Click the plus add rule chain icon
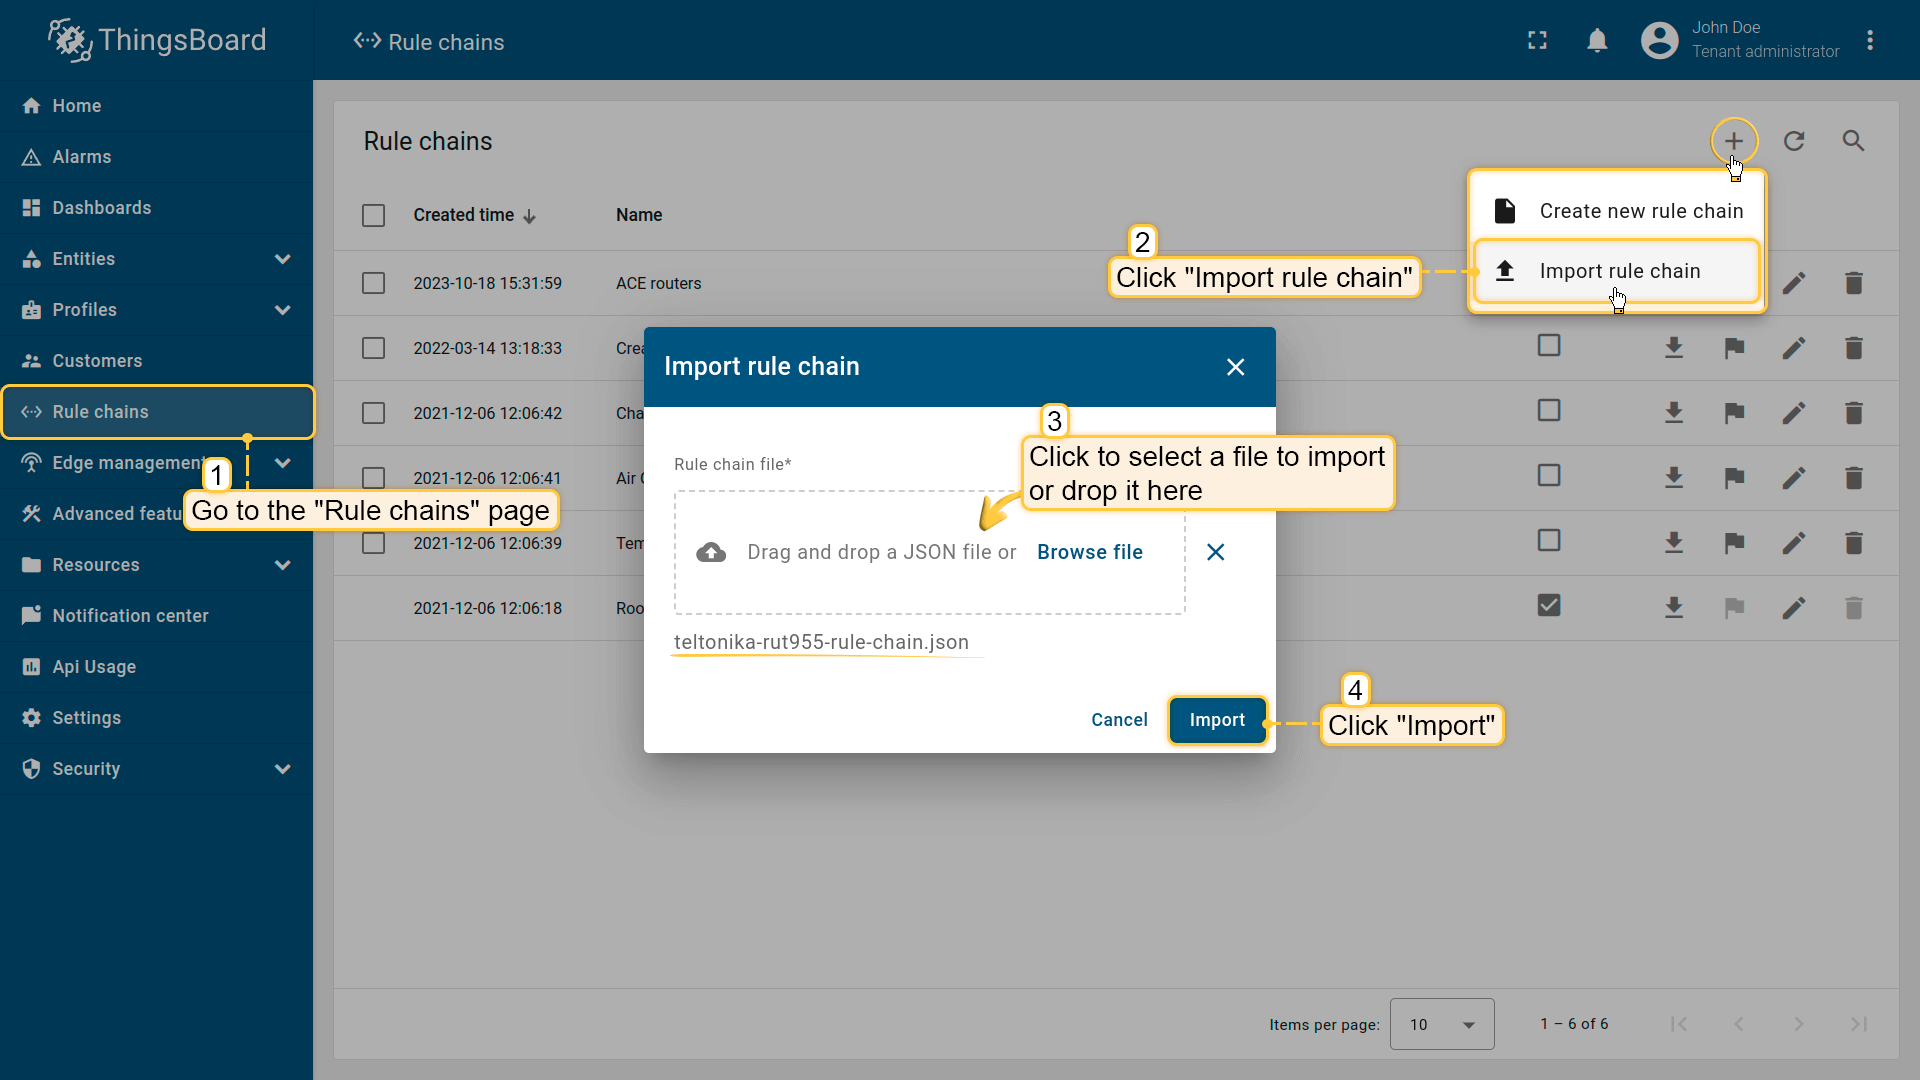This screenshot has width=1920, height=1080. 1734,141
